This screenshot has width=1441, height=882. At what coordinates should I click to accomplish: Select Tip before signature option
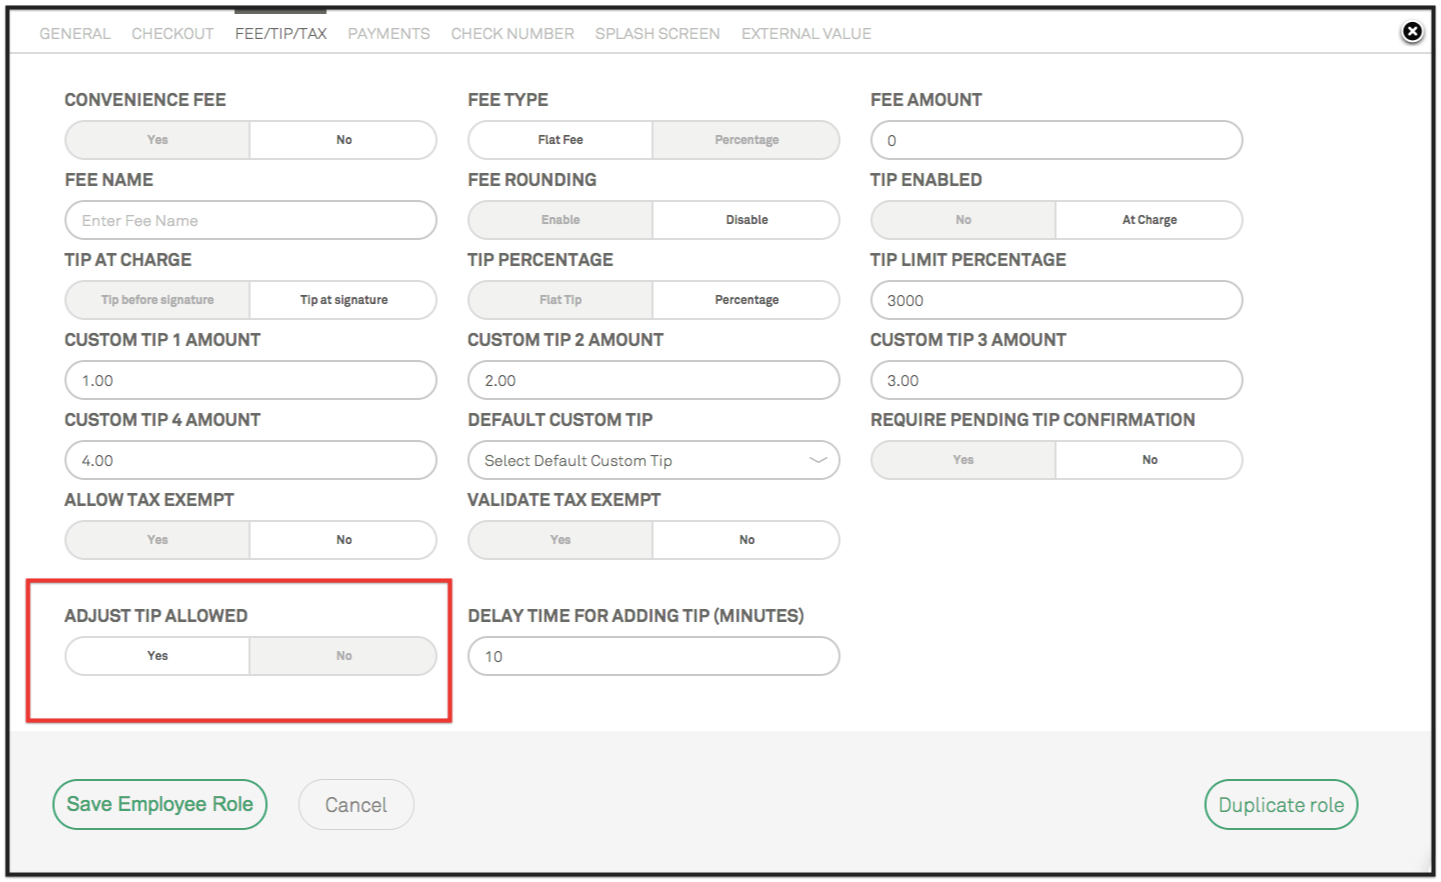(158, 300)
